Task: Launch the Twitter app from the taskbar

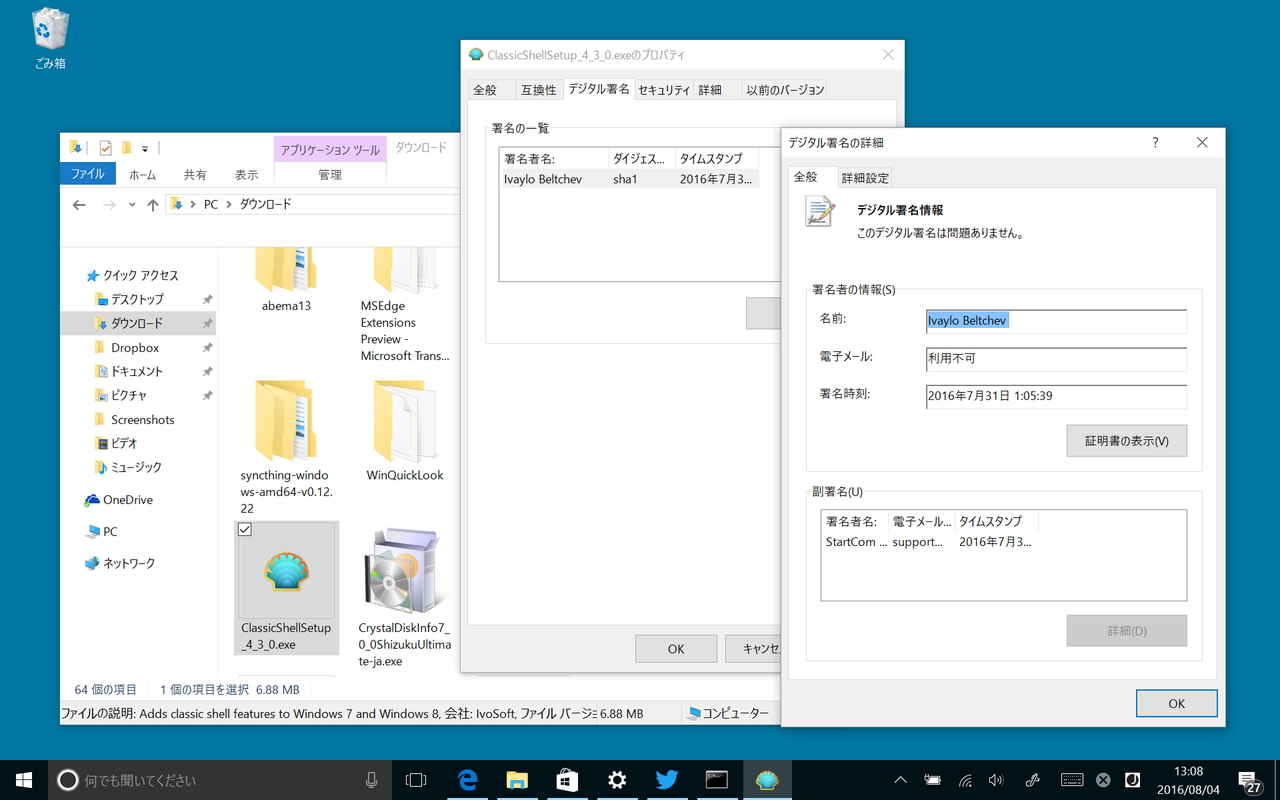Action: pos(667,779)
